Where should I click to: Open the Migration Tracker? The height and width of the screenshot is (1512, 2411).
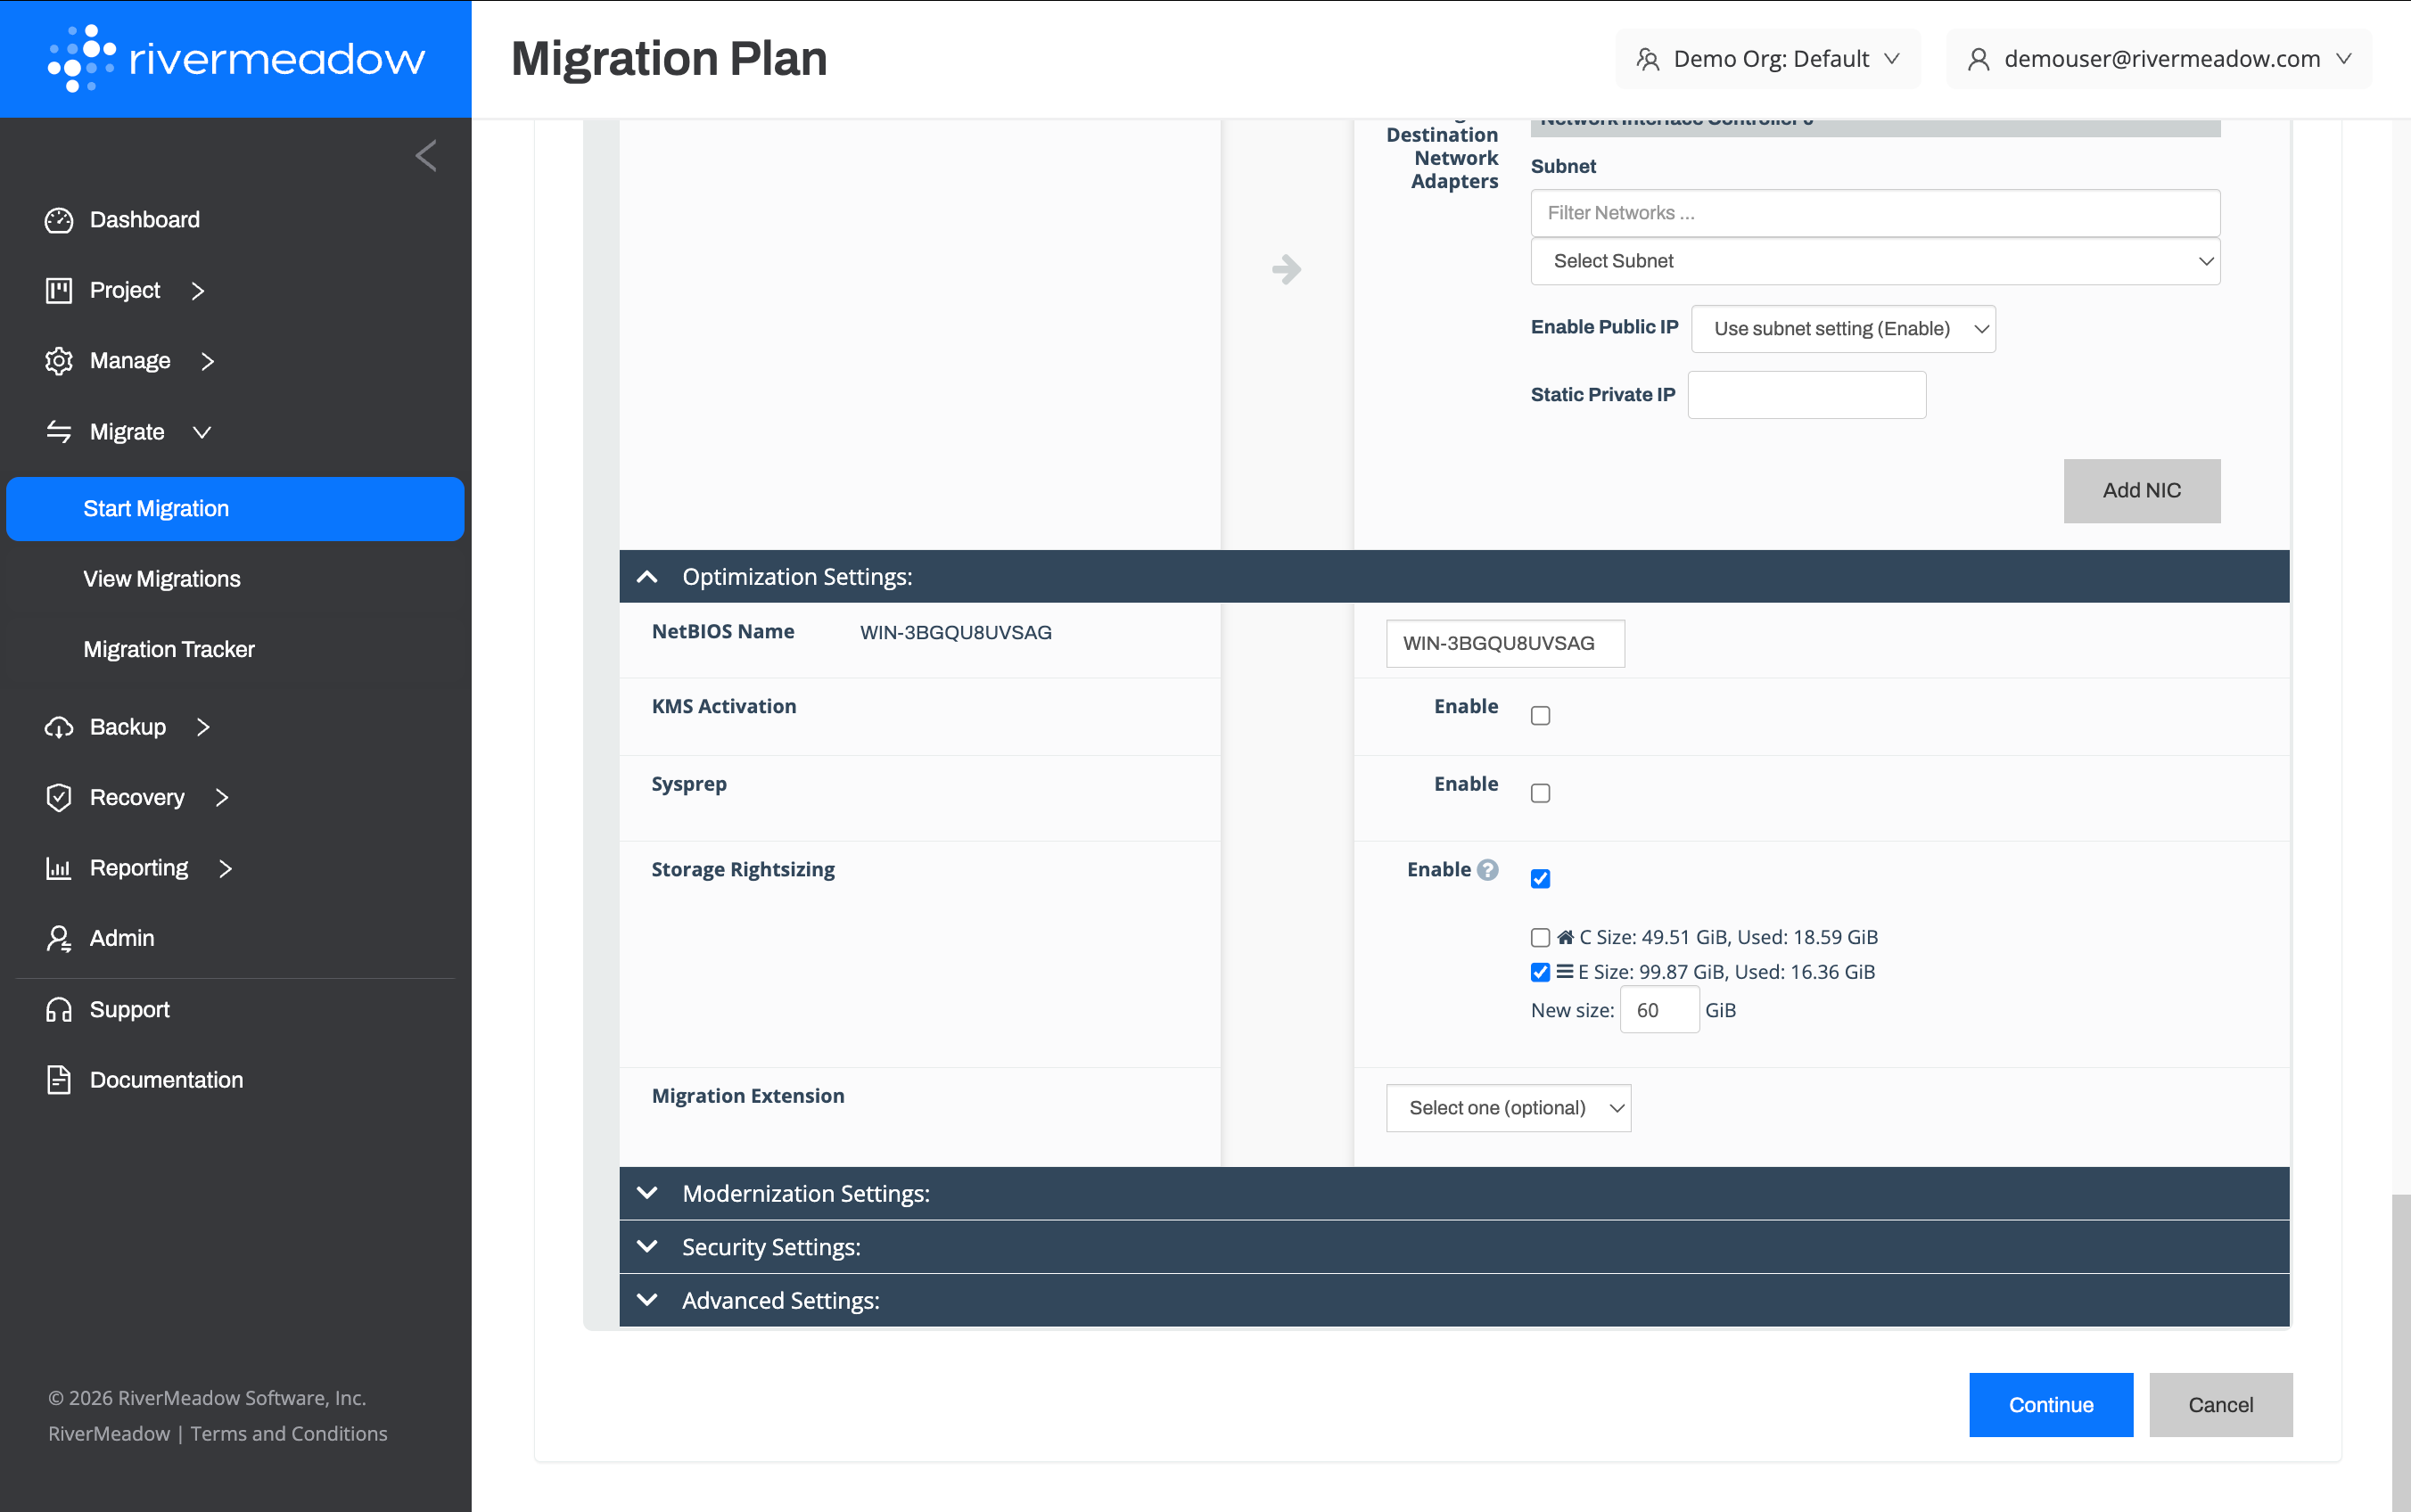coord(169,649)
